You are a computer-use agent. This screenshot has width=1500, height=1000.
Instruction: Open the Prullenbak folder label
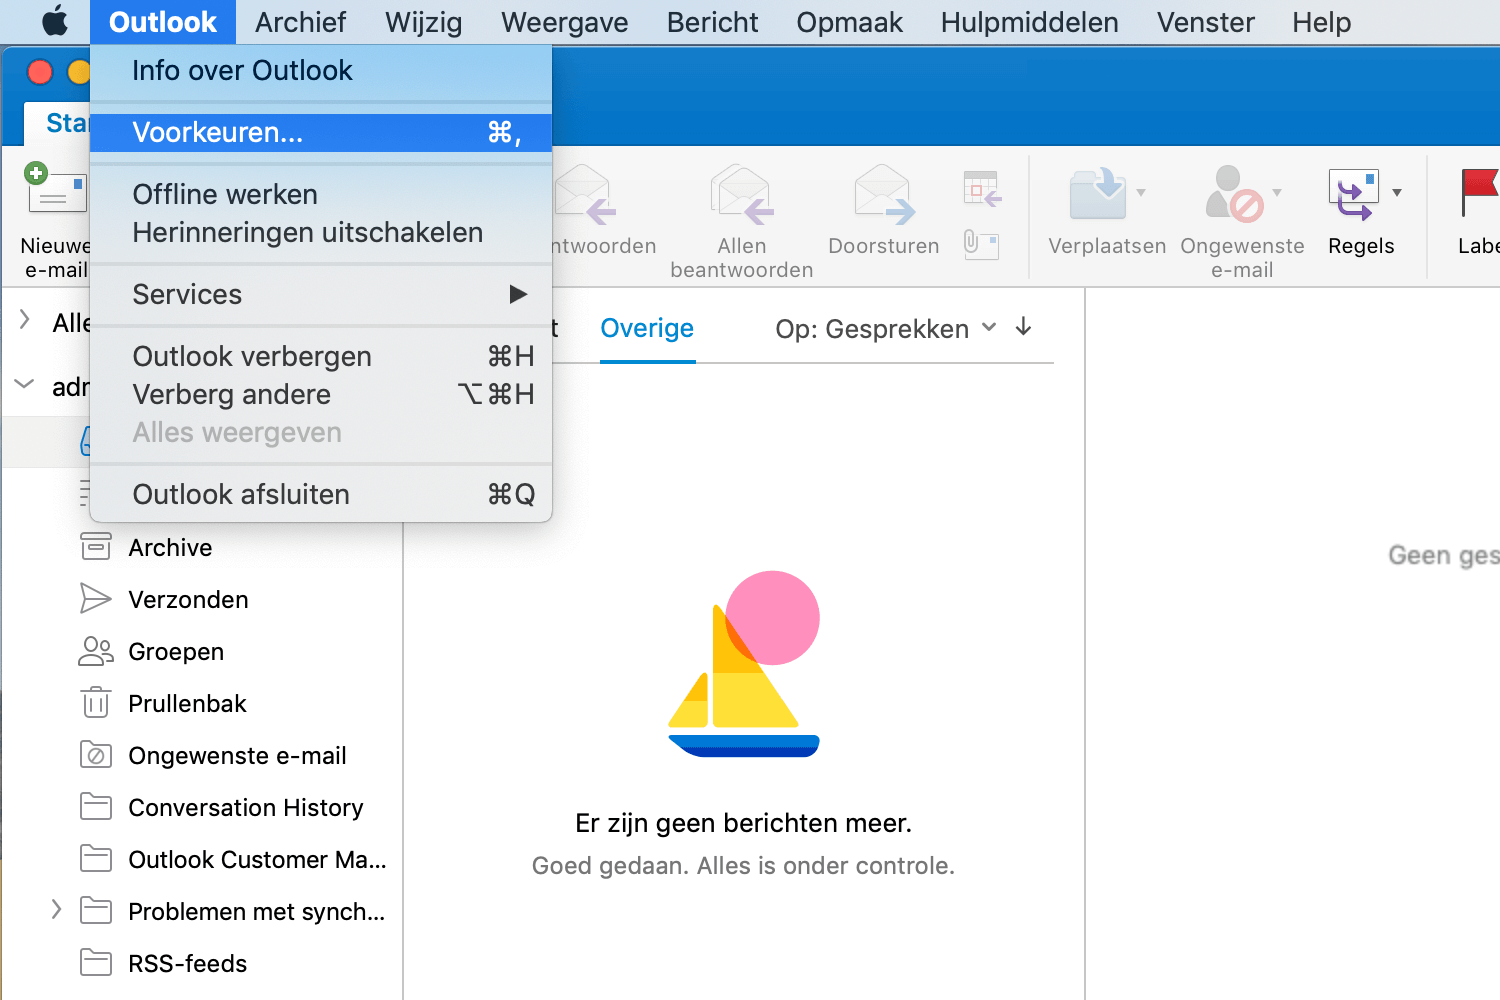pos(187,703)
